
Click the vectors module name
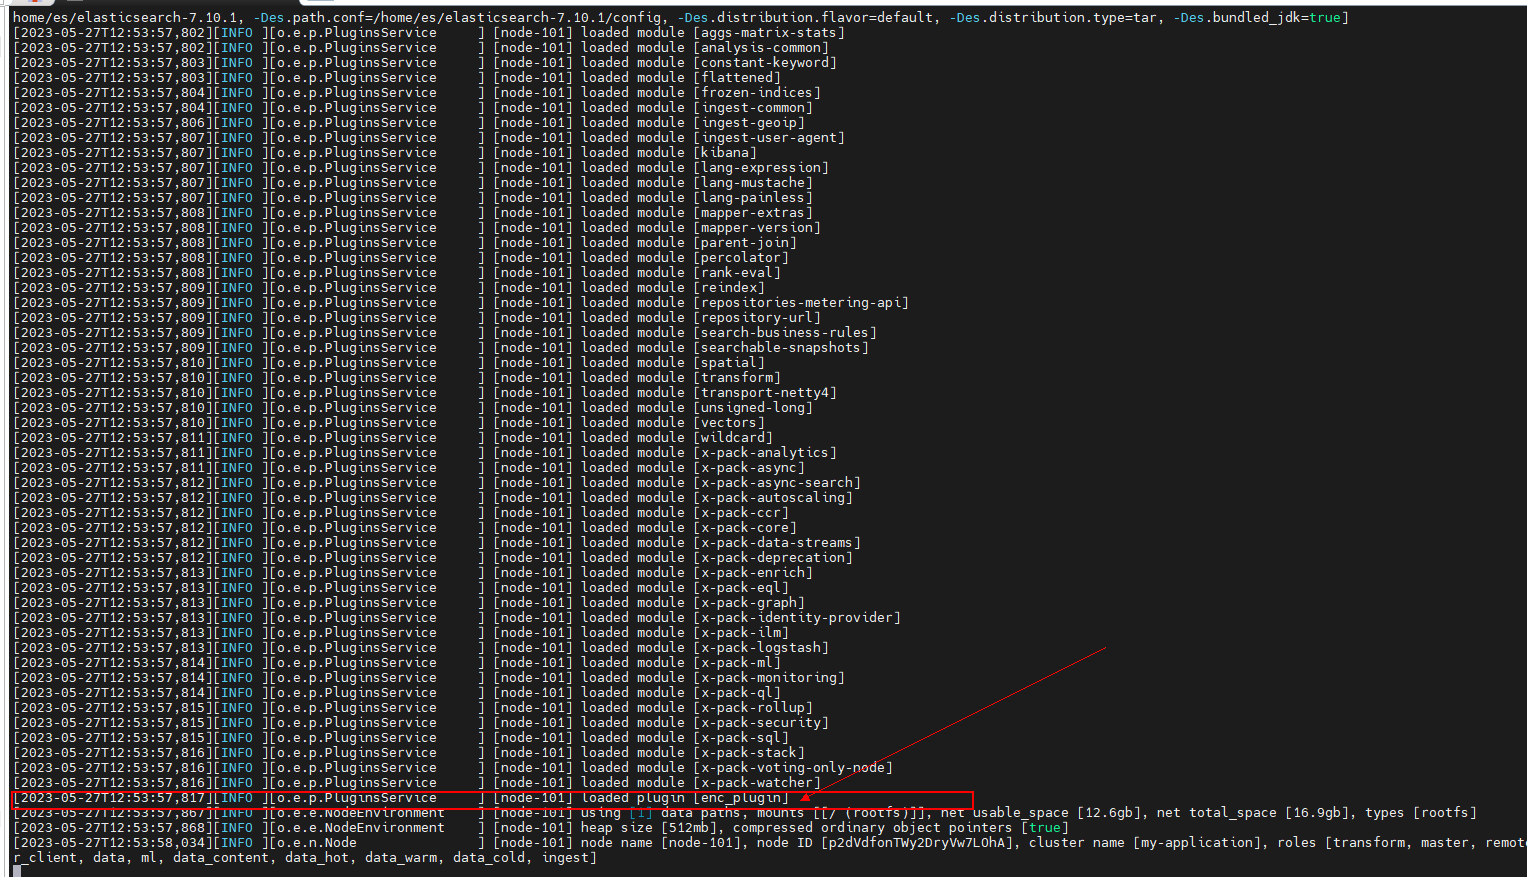click(x=729, y=423)
